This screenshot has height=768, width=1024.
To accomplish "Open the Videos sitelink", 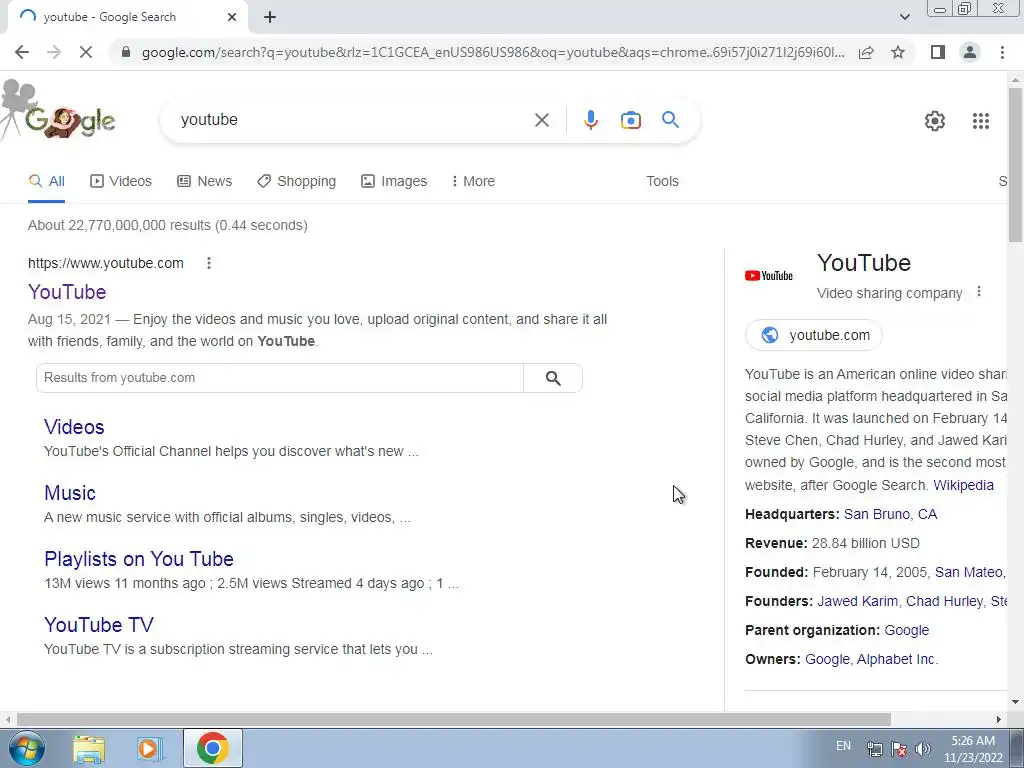I will point(74,427).
